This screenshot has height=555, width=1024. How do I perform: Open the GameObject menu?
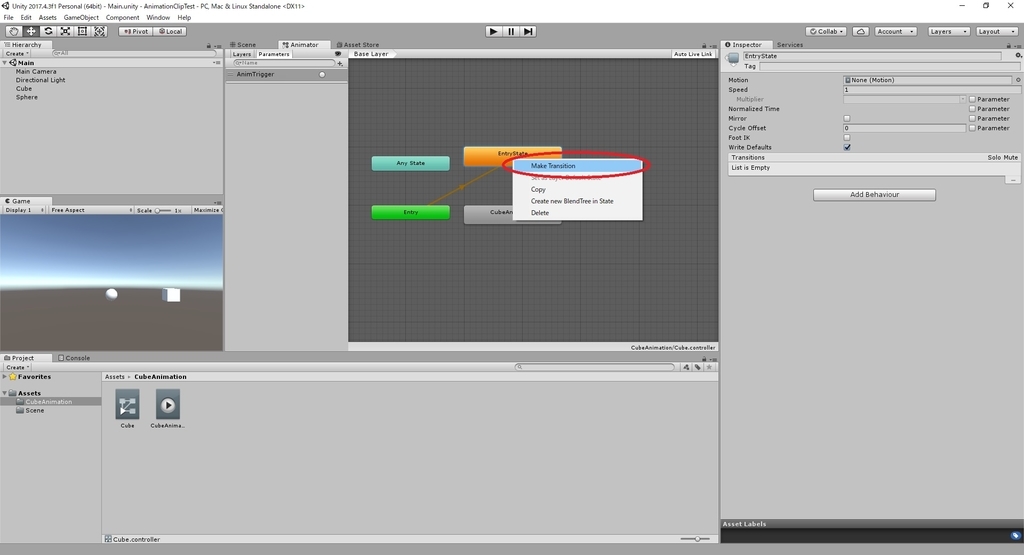81,18
